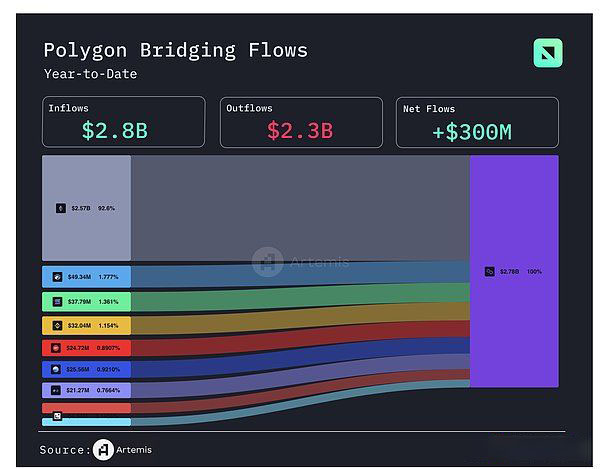Click the green arrow logo in top-right corner
Screen dimensions: 600x469
point(548,53)
